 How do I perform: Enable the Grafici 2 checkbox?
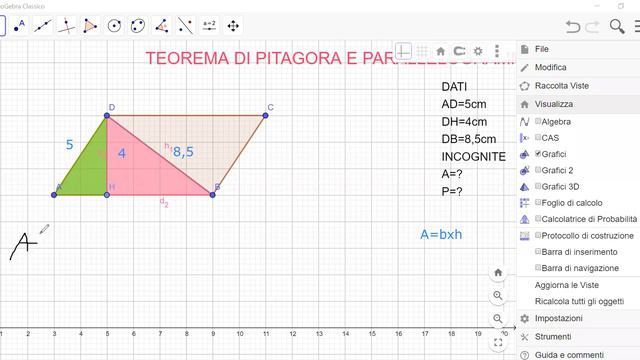[x=538, y=170]
